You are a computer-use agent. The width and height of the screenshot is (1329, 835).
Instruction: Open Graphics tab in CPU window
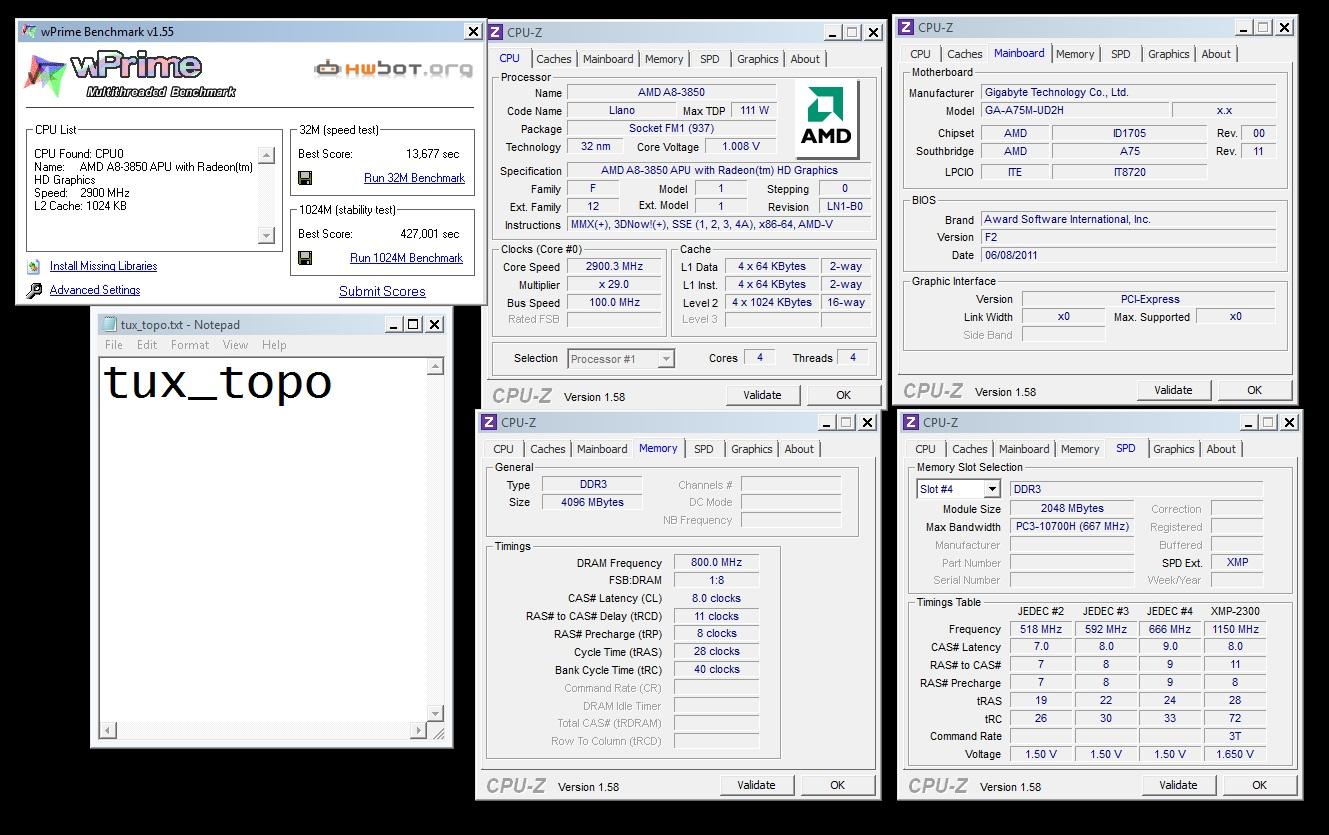[x=757, y=59]
